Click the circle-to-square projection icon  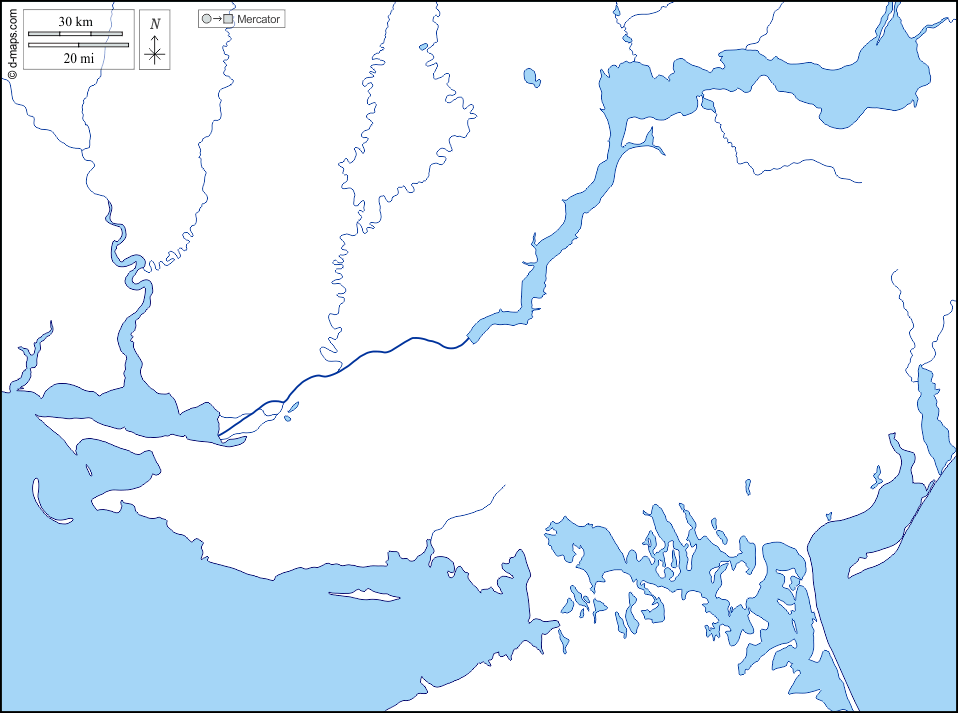(x=218, y=19)
